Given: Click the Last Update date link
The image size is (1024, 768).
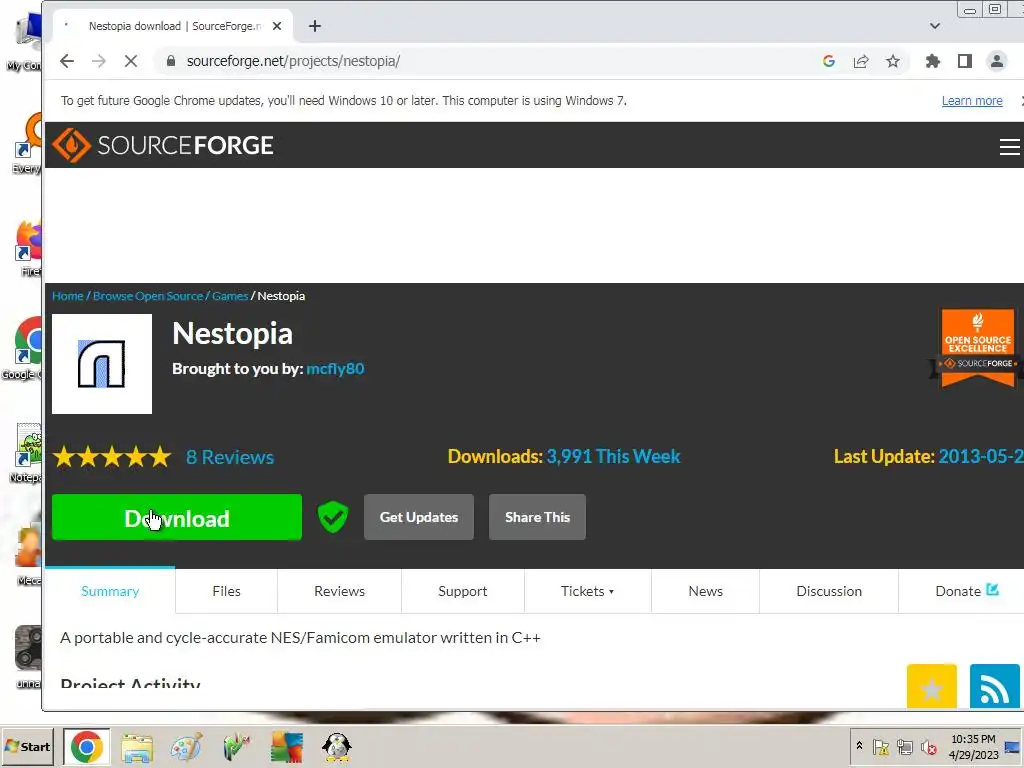Looking at the screenshot, I should 981,456.
